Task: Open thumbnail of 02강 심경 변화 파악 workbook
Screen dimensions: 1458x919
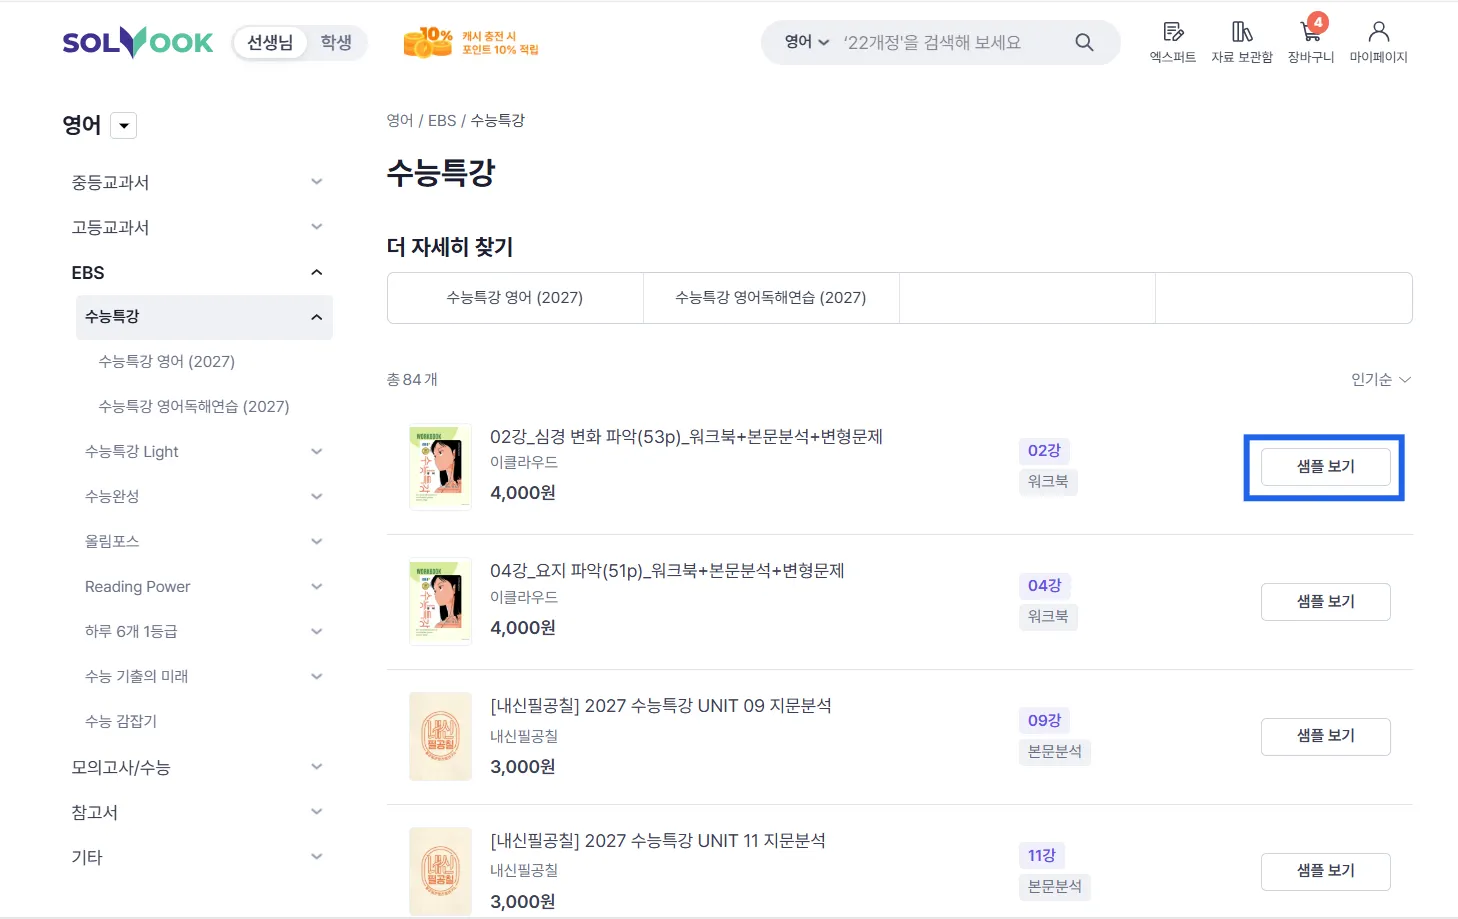Action: (x=440, y=467)
